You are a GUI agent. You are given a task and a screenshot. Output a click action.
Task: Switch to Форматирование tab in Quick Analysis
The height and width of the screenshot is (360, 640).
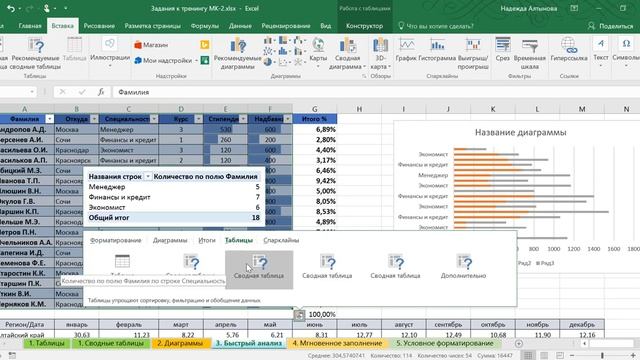click(x=116, y=240)
